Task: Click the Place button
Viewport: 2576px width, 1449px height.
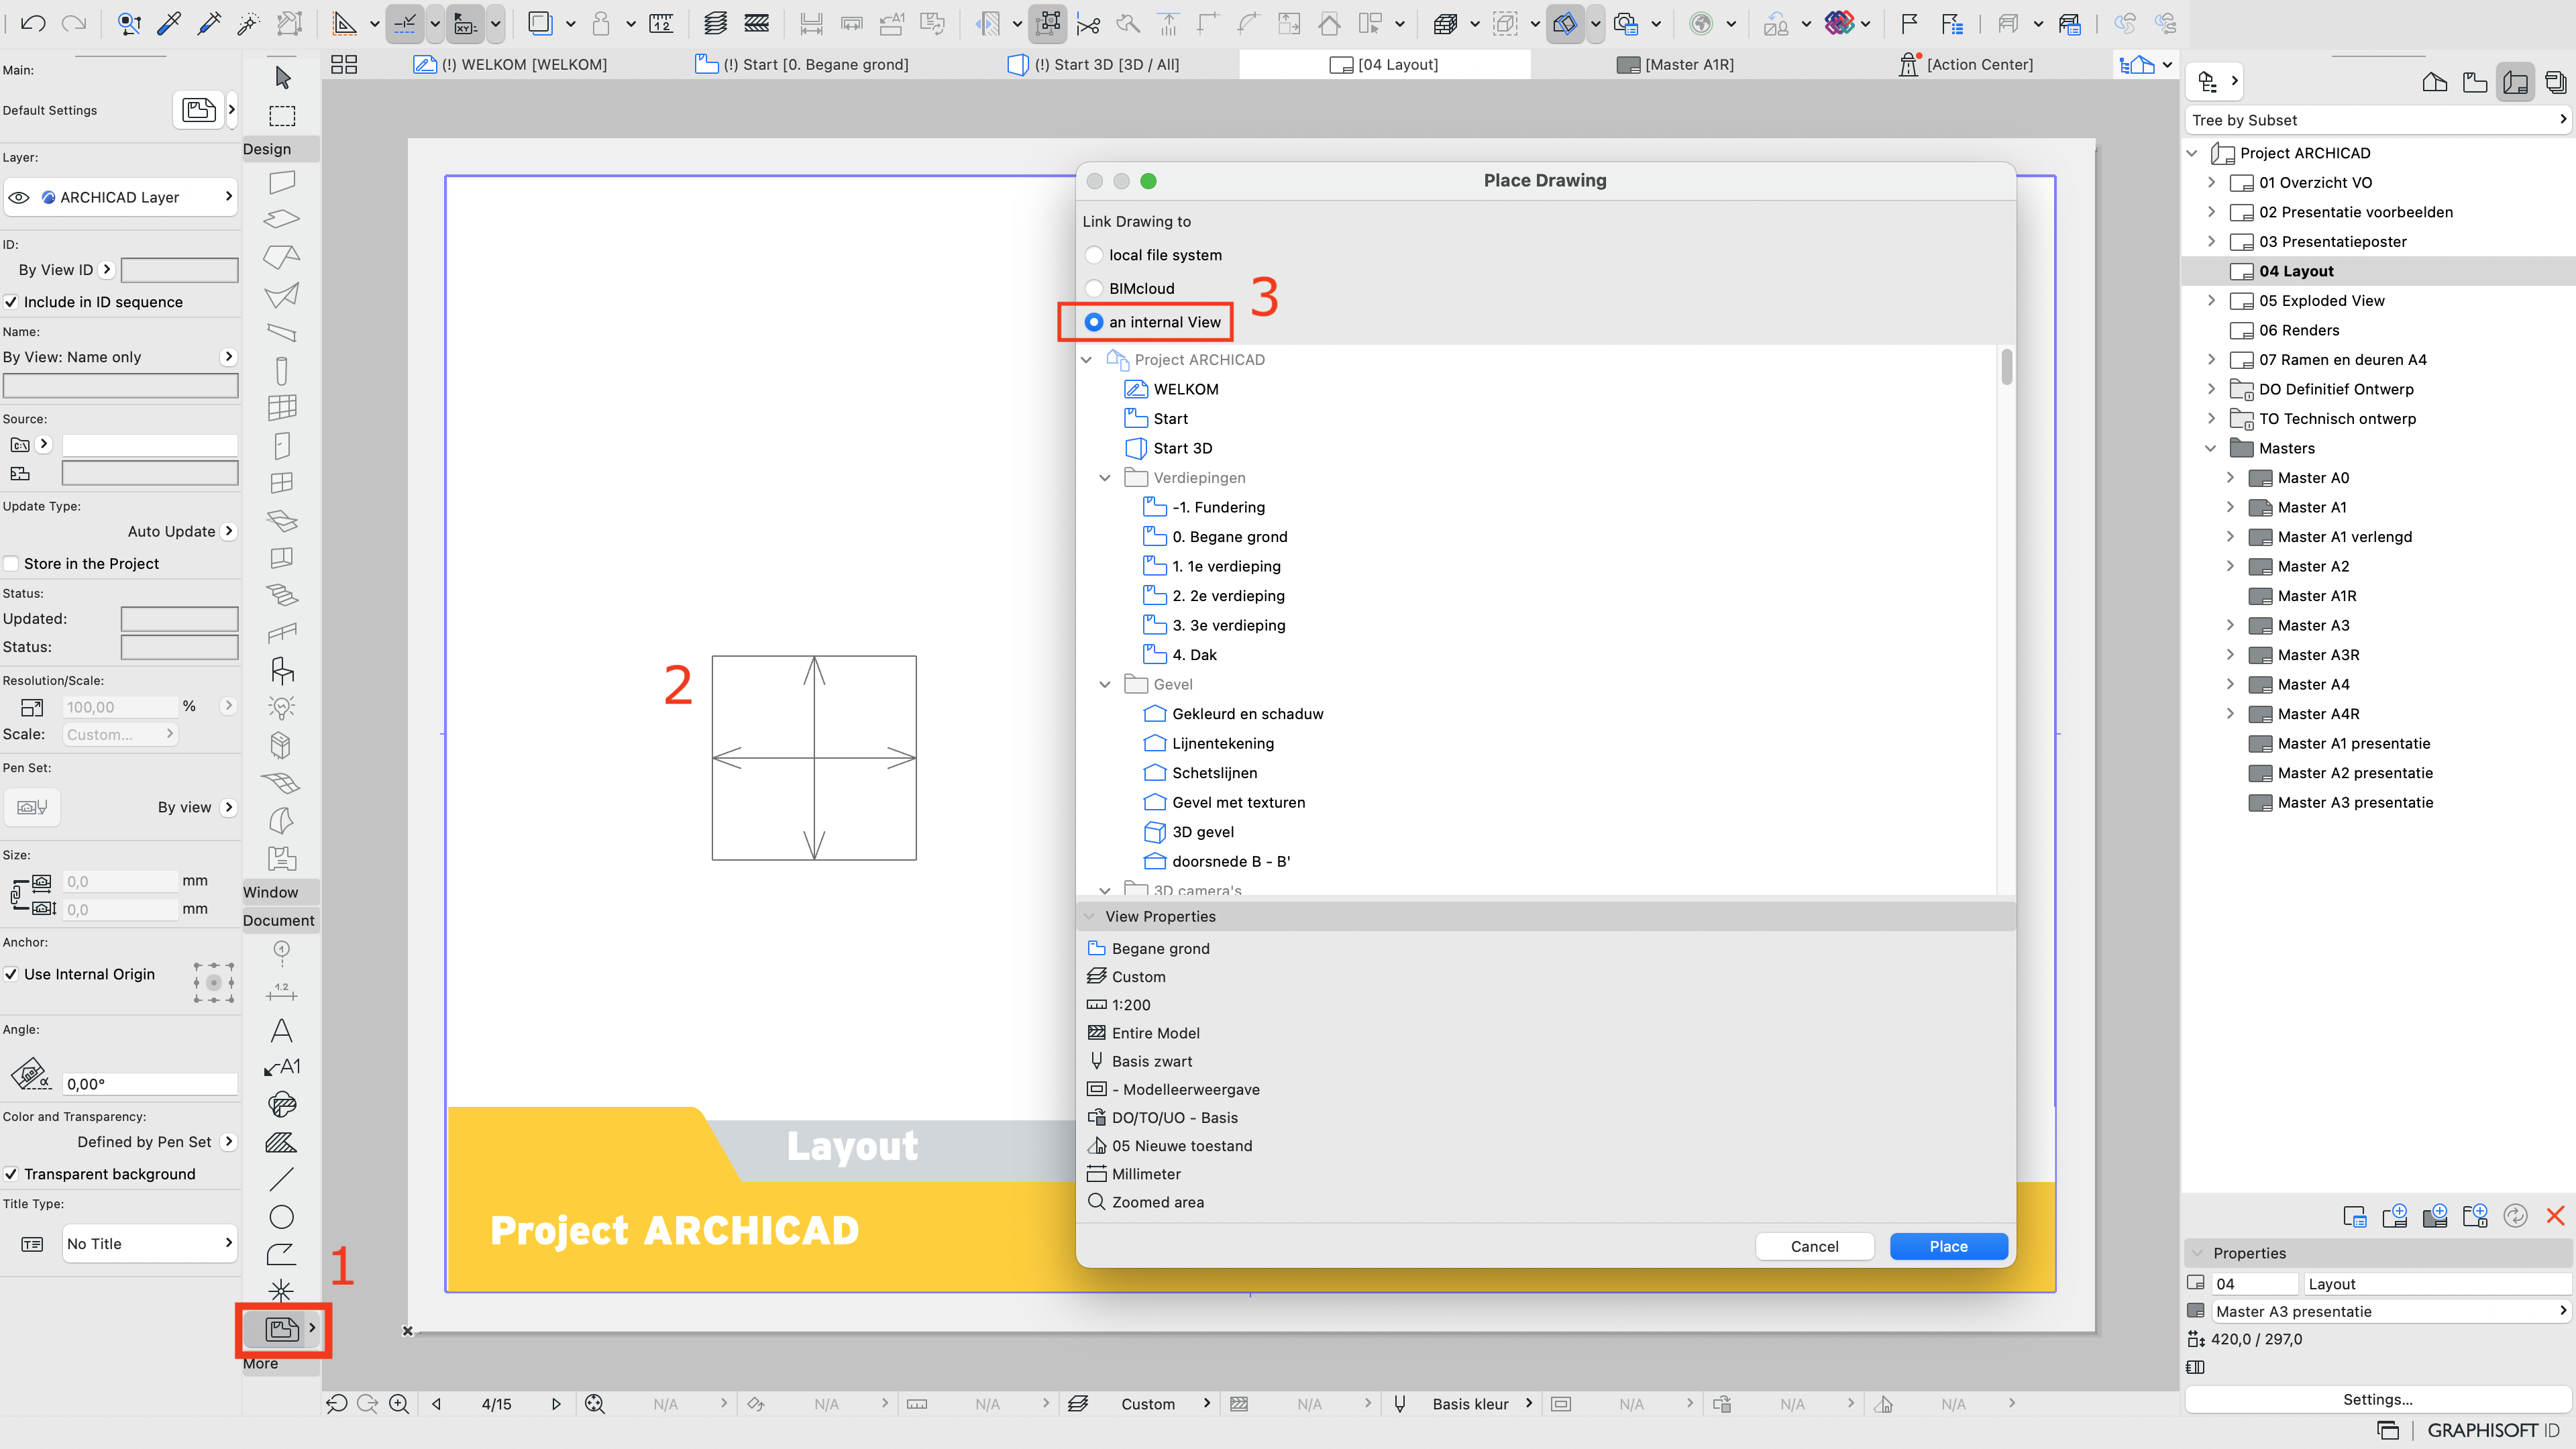Action: [x=1948, y=1246]
